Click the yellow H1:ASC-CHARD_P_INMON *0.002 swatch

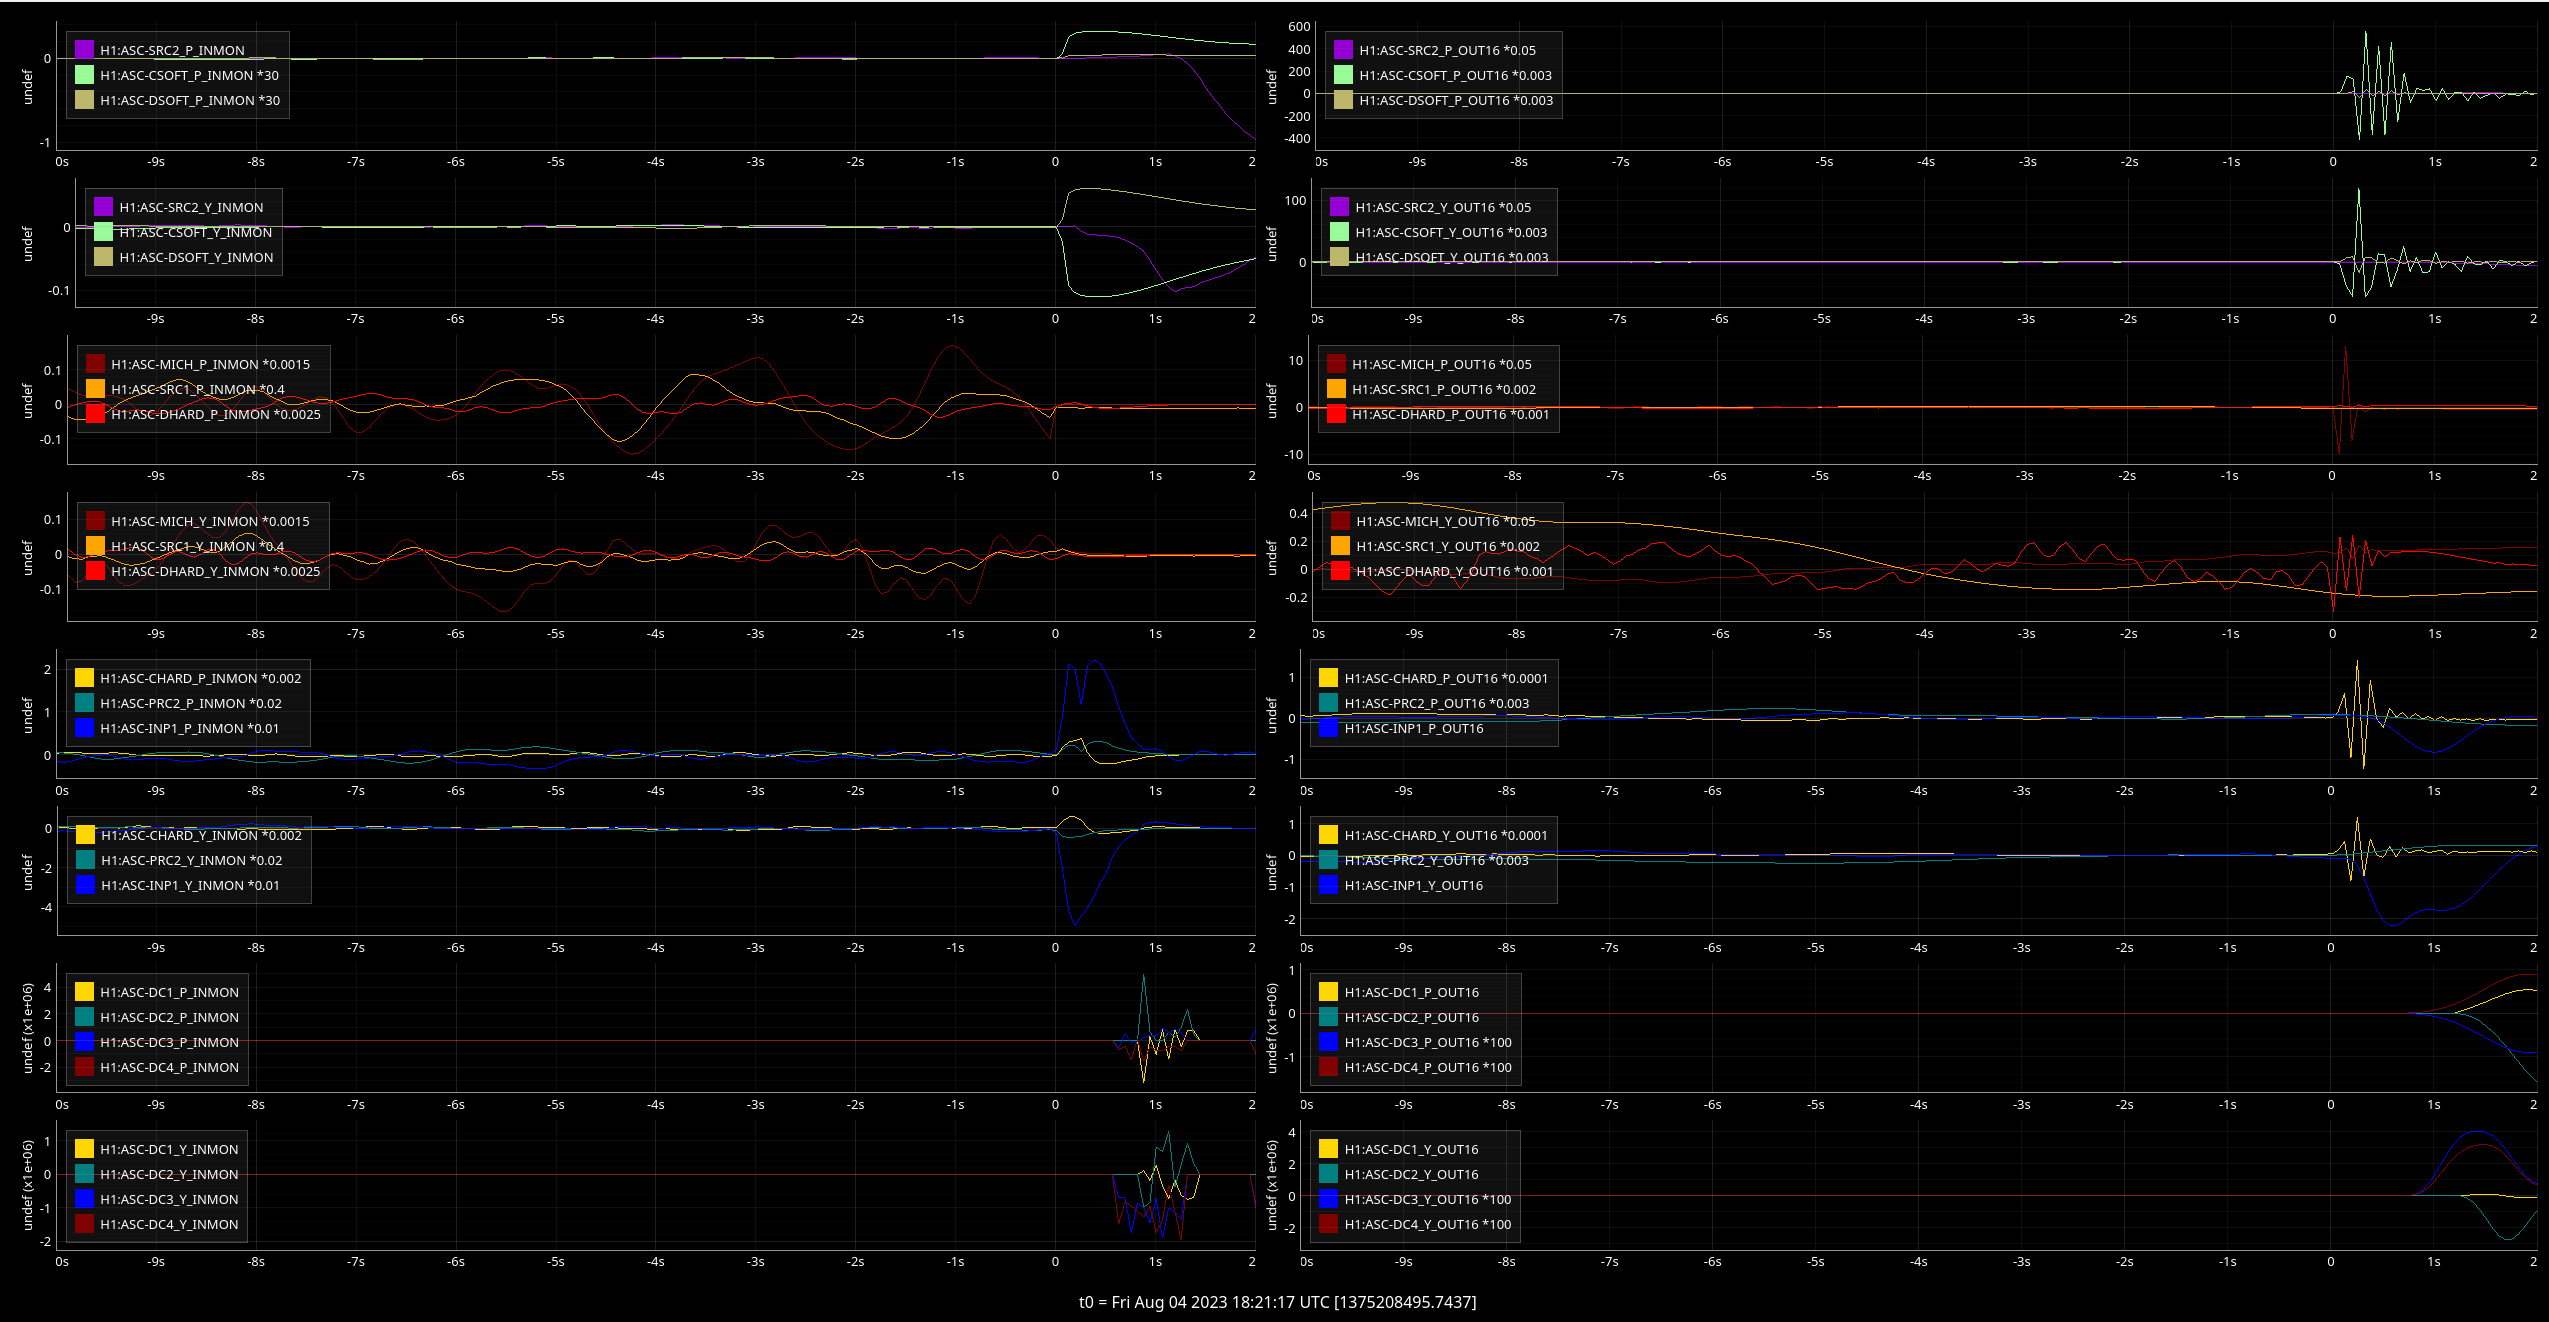click(85, 678)
